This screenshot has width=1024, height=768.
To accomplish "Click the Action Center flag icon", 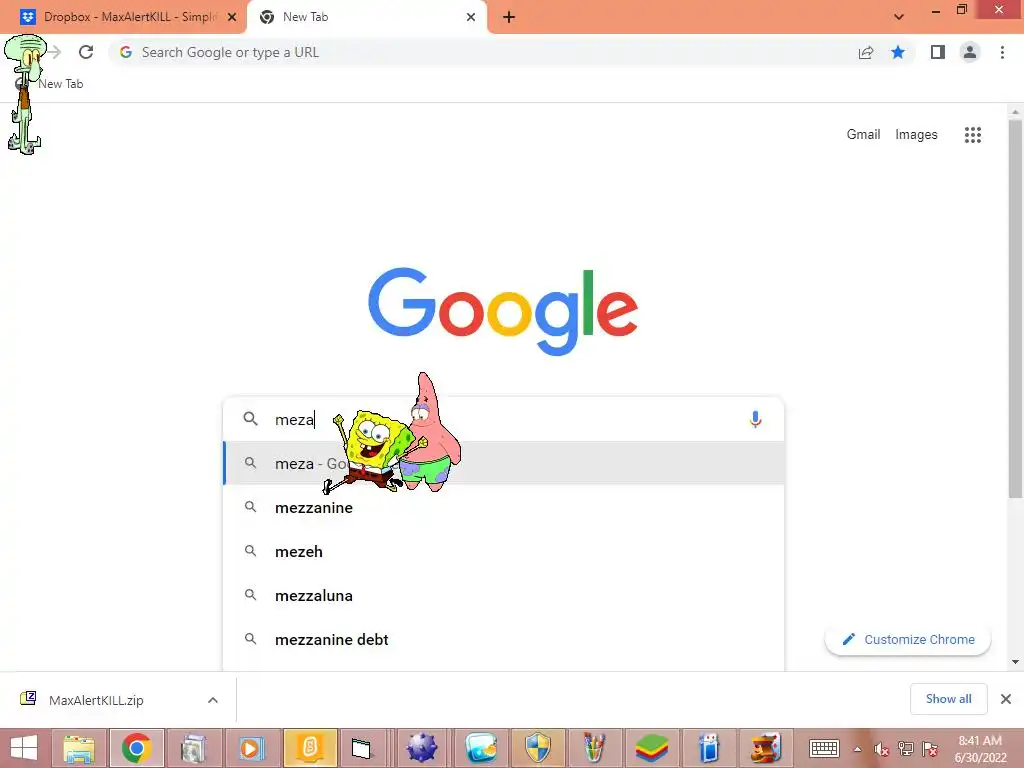I will pyautogui.click(x=930, y=749).
